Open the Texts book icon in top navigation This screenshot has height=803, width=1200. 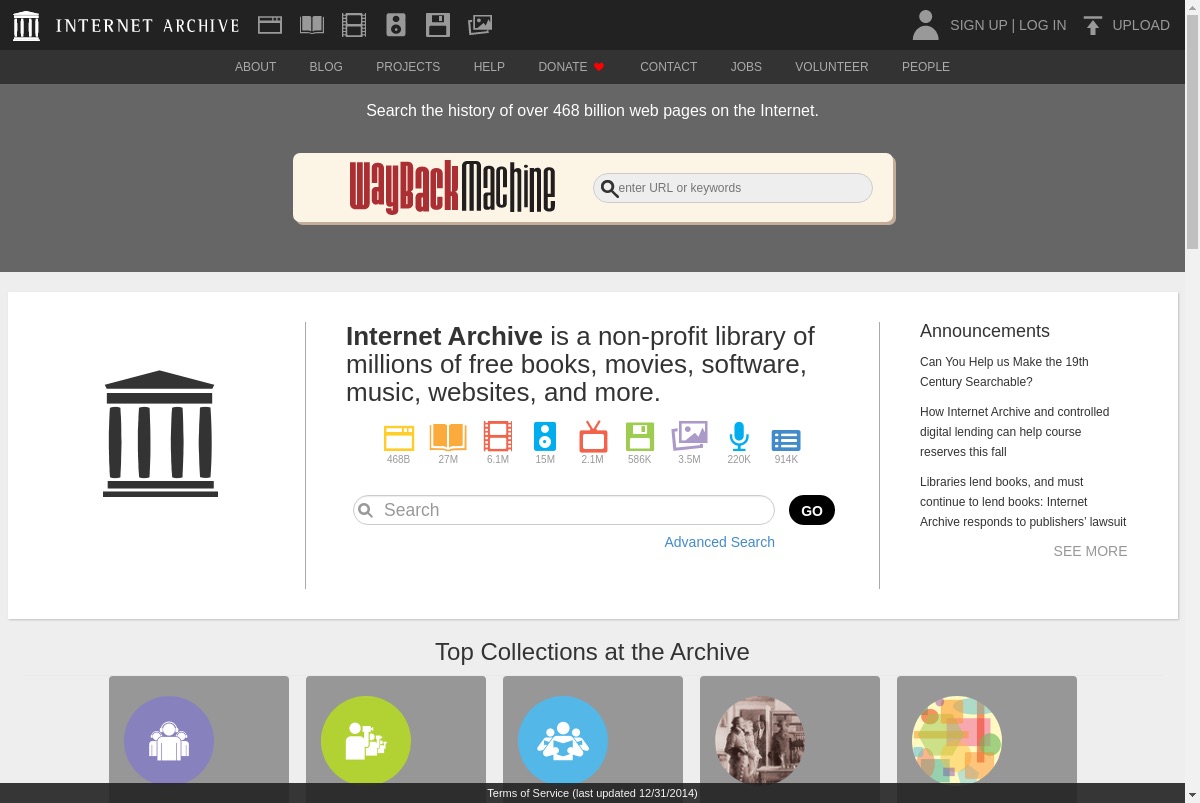click(x=312, y=25)
